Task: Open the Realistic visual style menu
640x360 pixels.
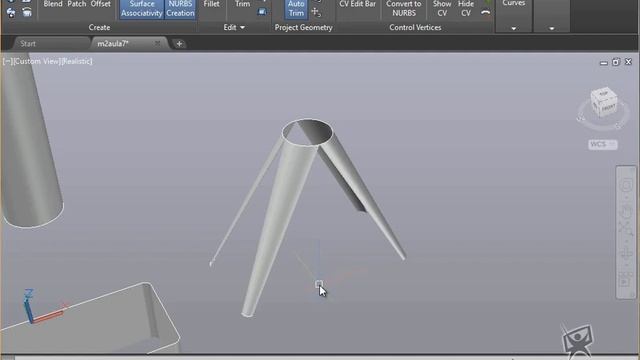Action: (77, 61)
